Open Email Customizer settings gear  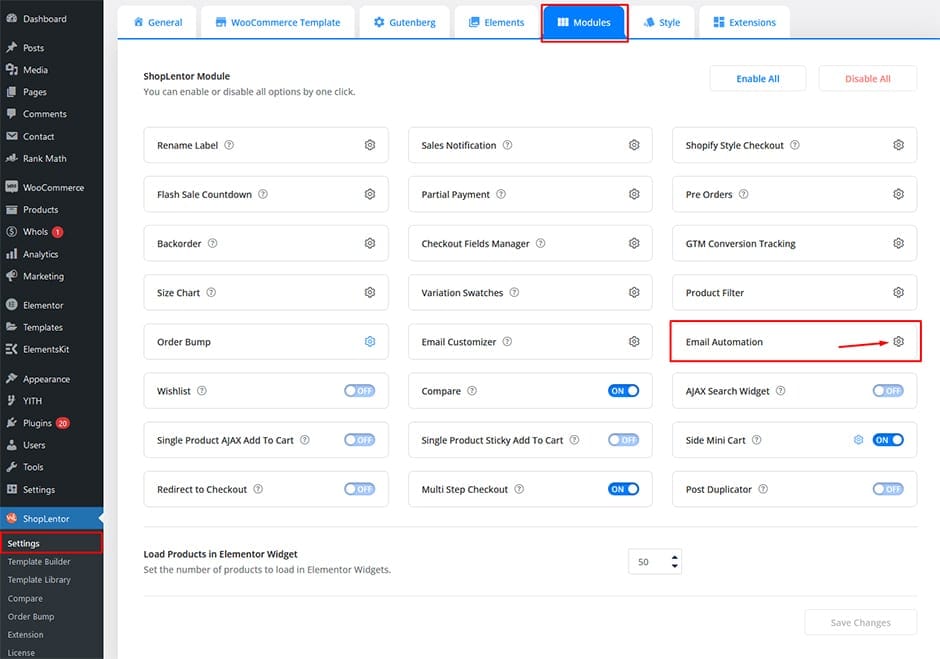pos(633,341)
